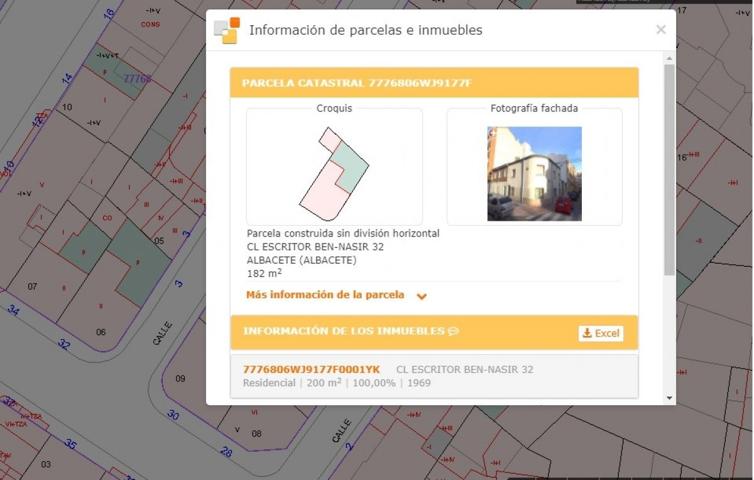This screenshot has width=754, height=480.
Task: Click the dialog's vertical scrollbar thumb
Action: [669, 170]
